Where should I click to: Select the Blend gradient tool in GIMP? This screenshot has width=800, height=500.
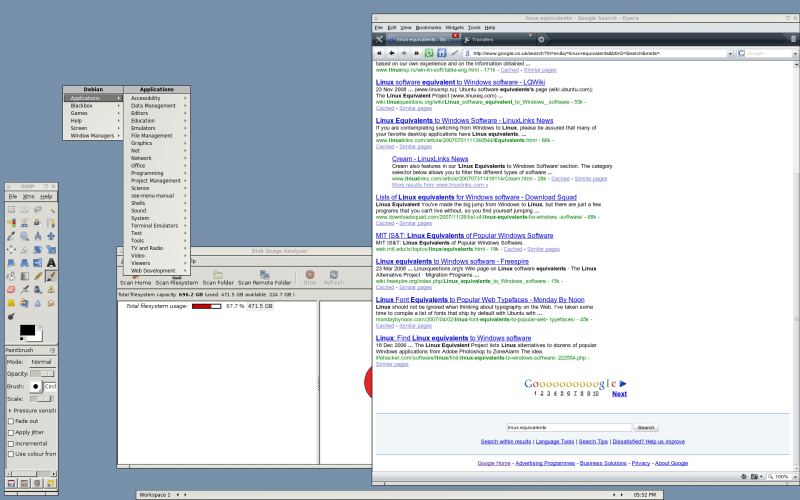pos(24,276)
